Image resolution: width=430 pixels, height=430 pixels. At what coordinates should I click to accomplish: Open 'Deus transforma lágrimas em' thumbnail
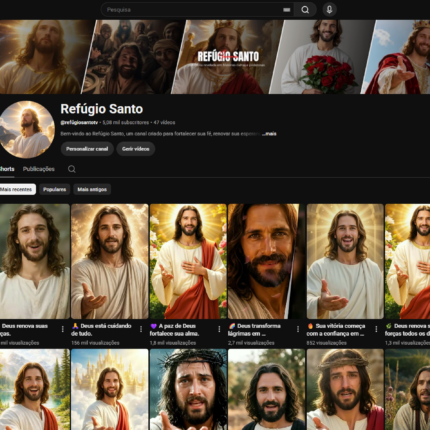pos(266,261)
